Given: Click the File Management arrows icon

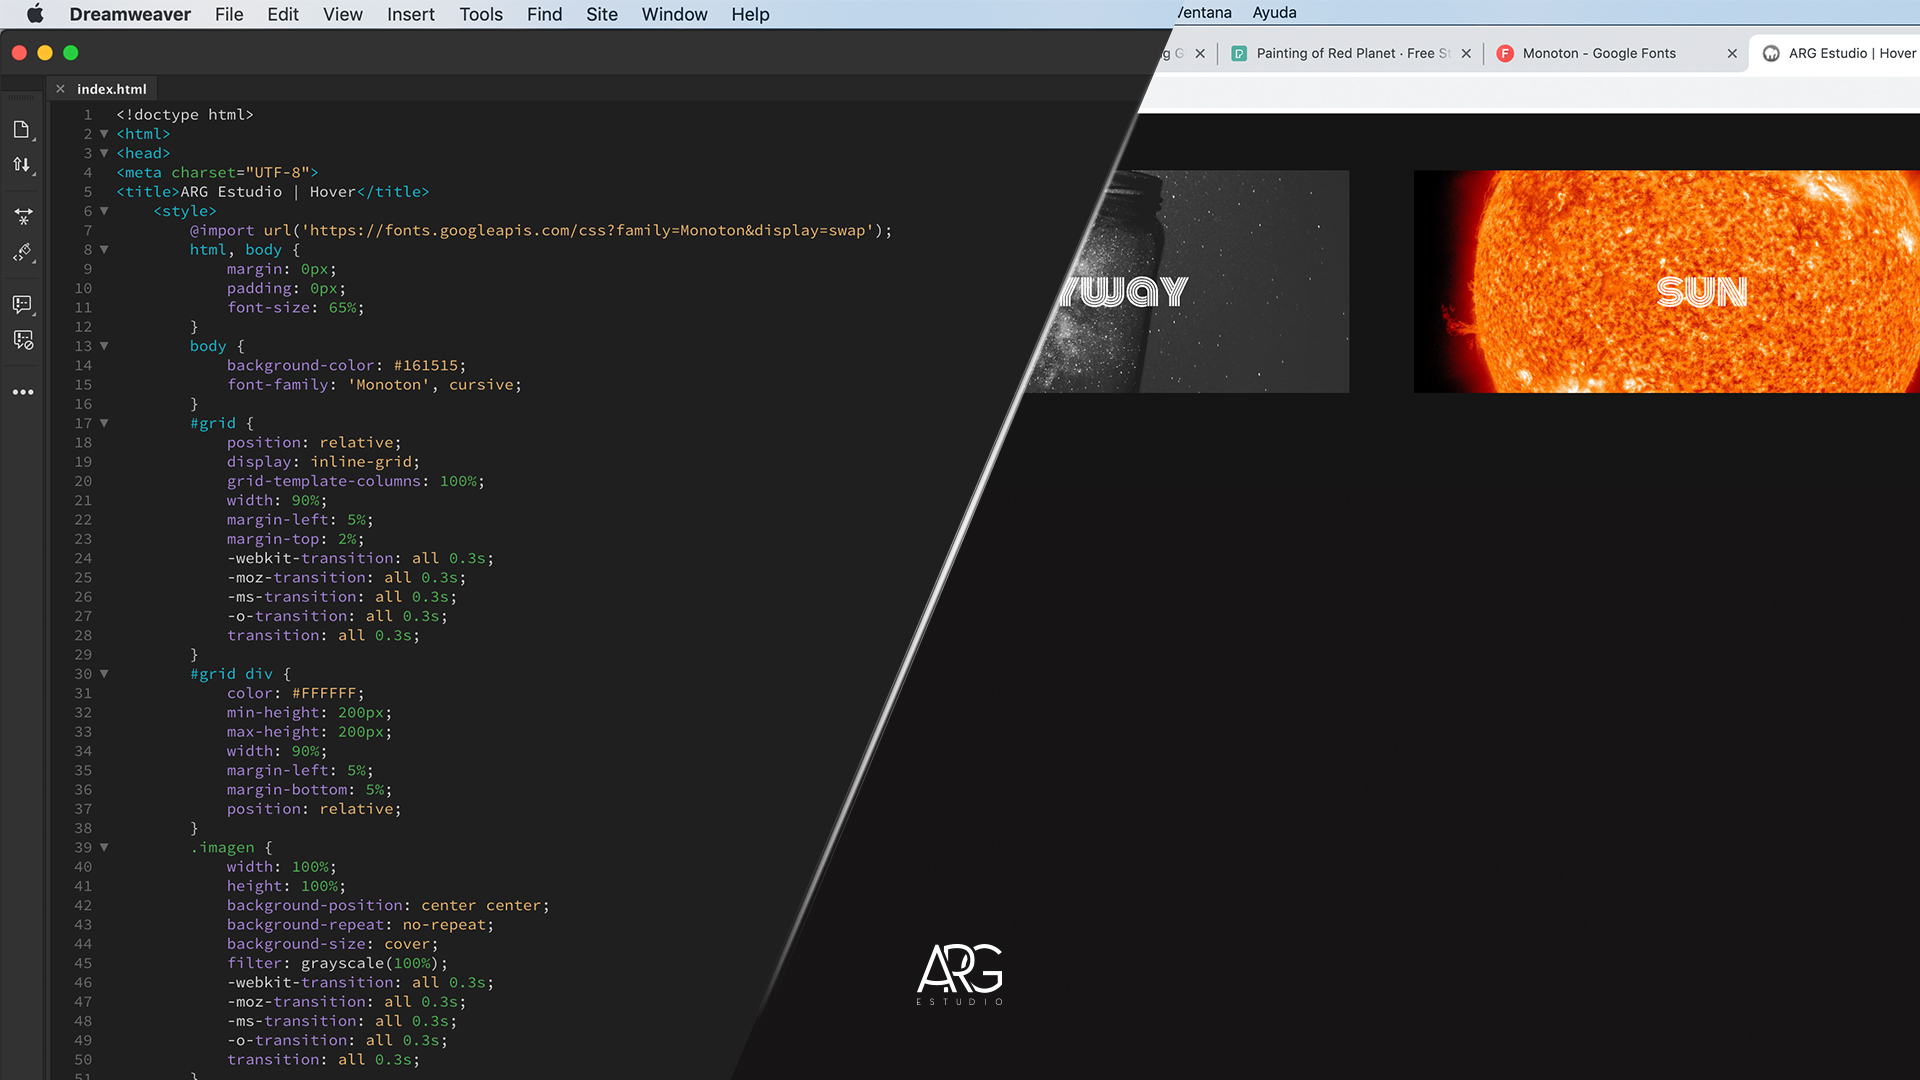Looking at the screenshot, I should [x=22, y=165].
